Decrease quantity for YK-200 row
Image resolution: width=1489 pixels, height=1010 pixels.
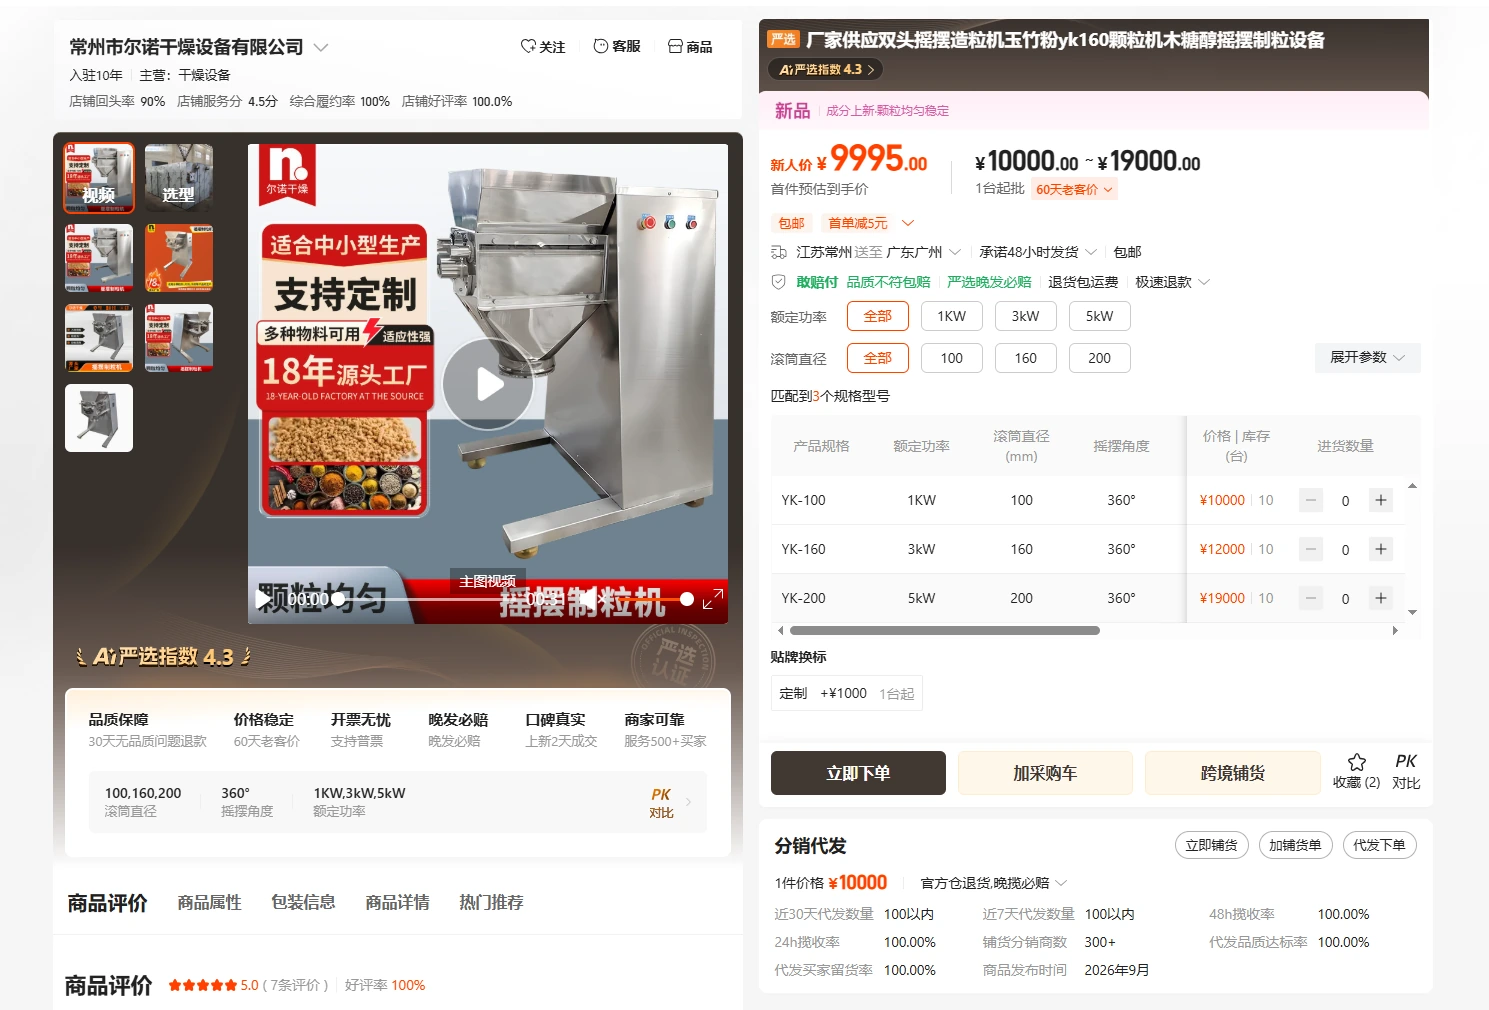click(x=1311, y=598)
